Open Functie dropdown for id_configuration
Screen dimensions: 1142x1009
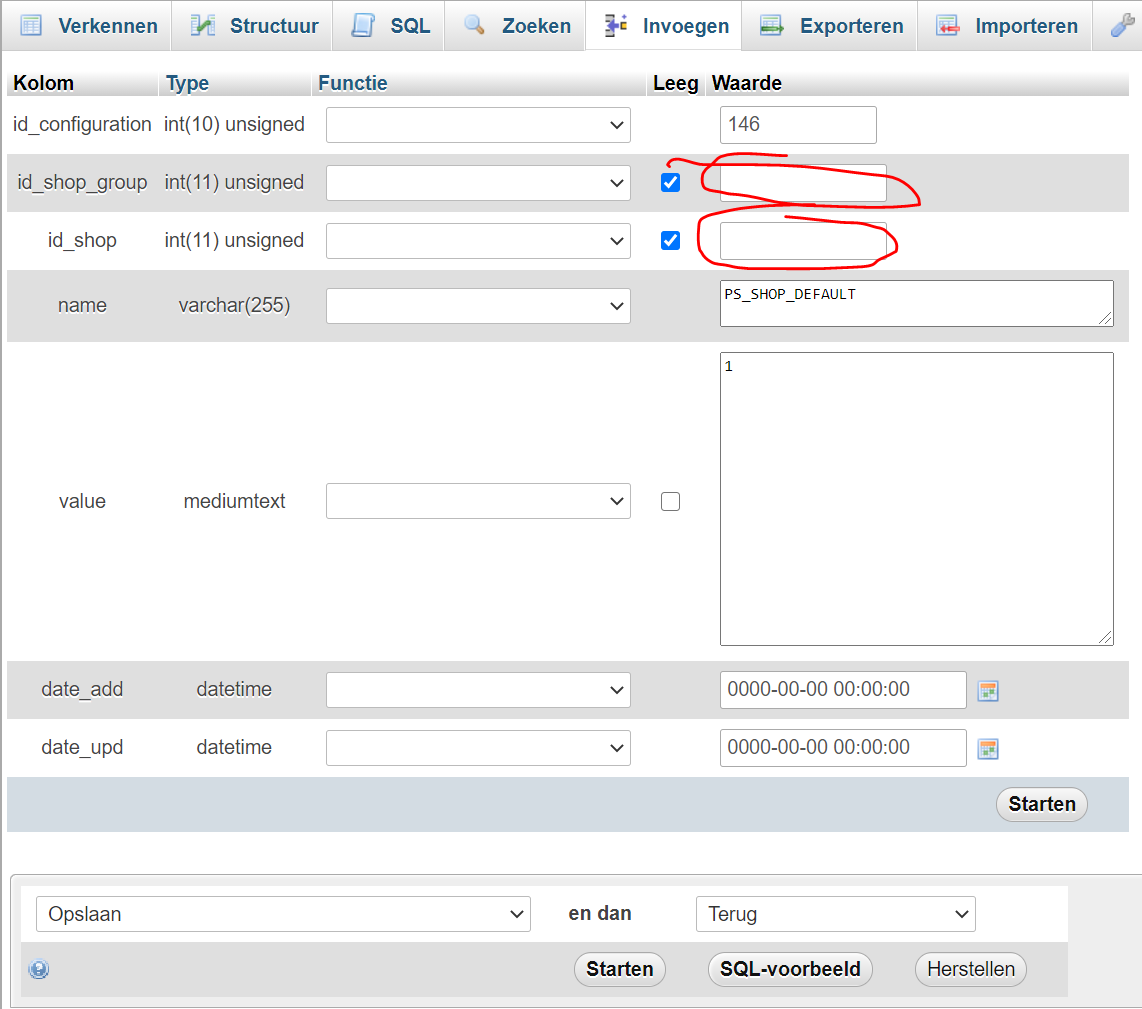[x=479, y=125]
